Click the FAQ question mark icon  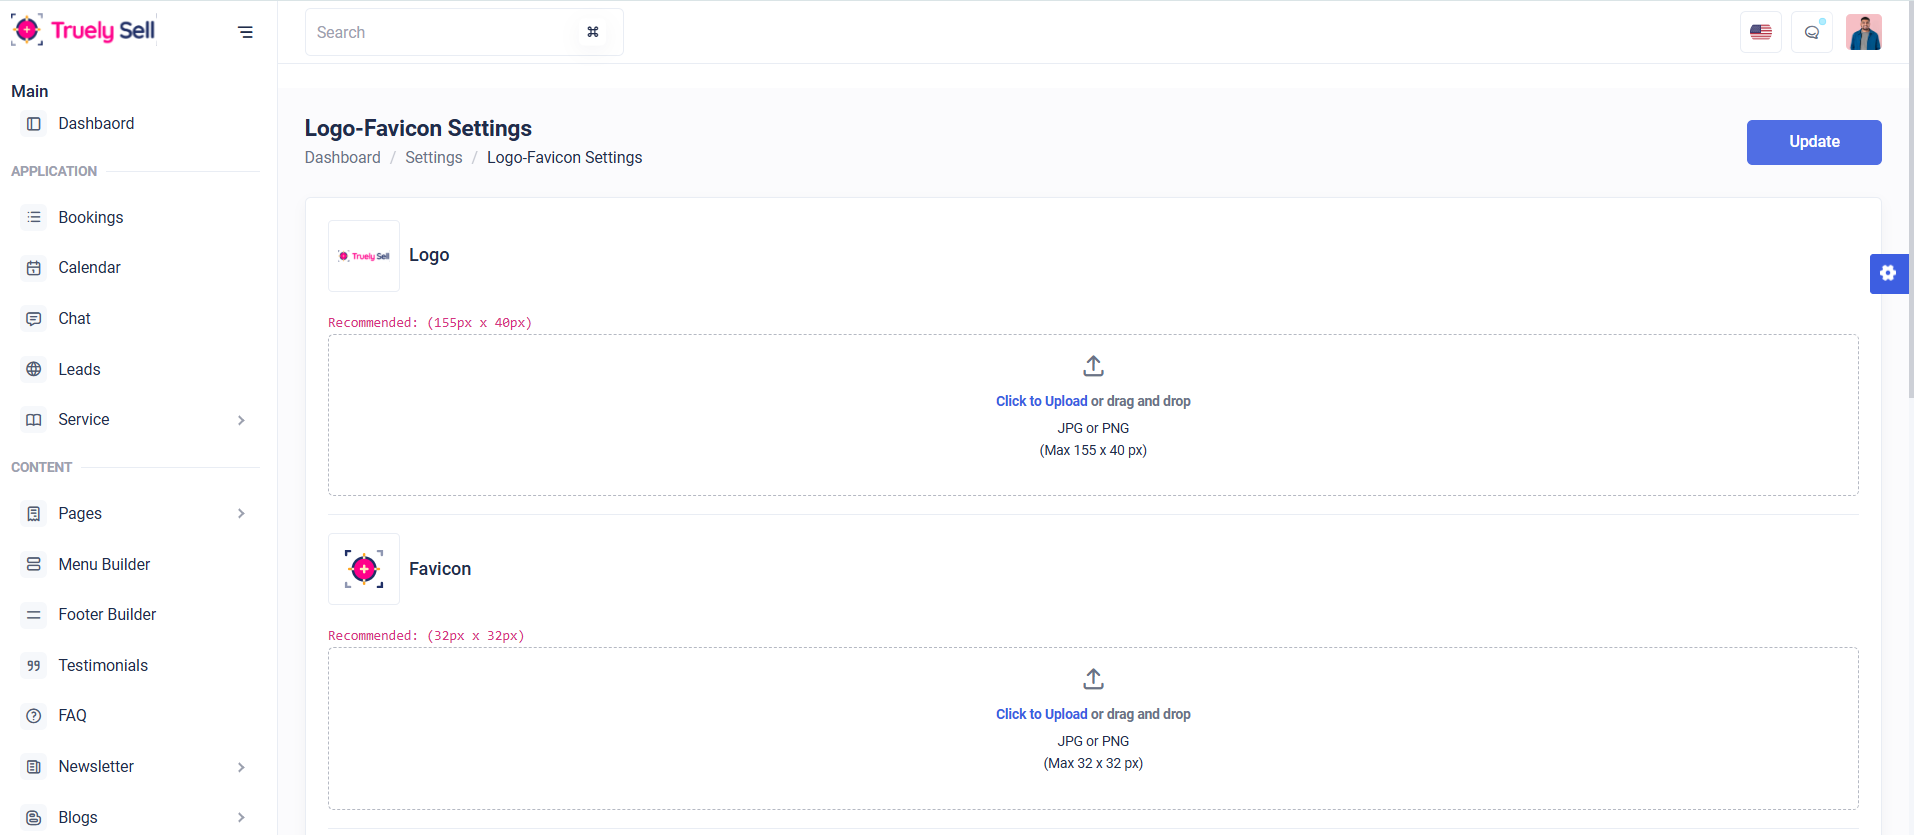34,716
